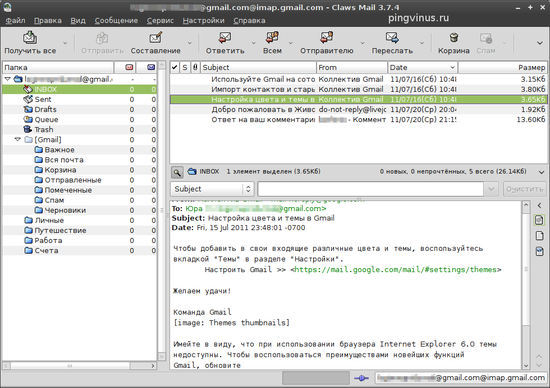
Task: Open dropdown arrow next to Всем
Action: coord(290,43)
